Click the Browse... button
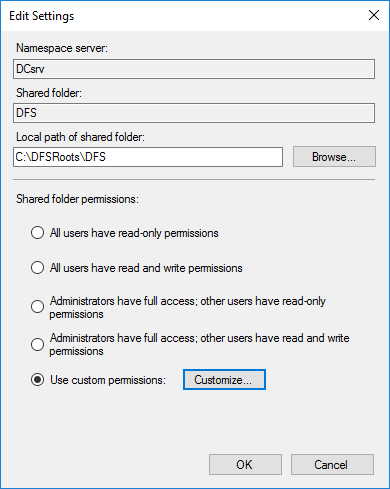 tap(334, 157)
